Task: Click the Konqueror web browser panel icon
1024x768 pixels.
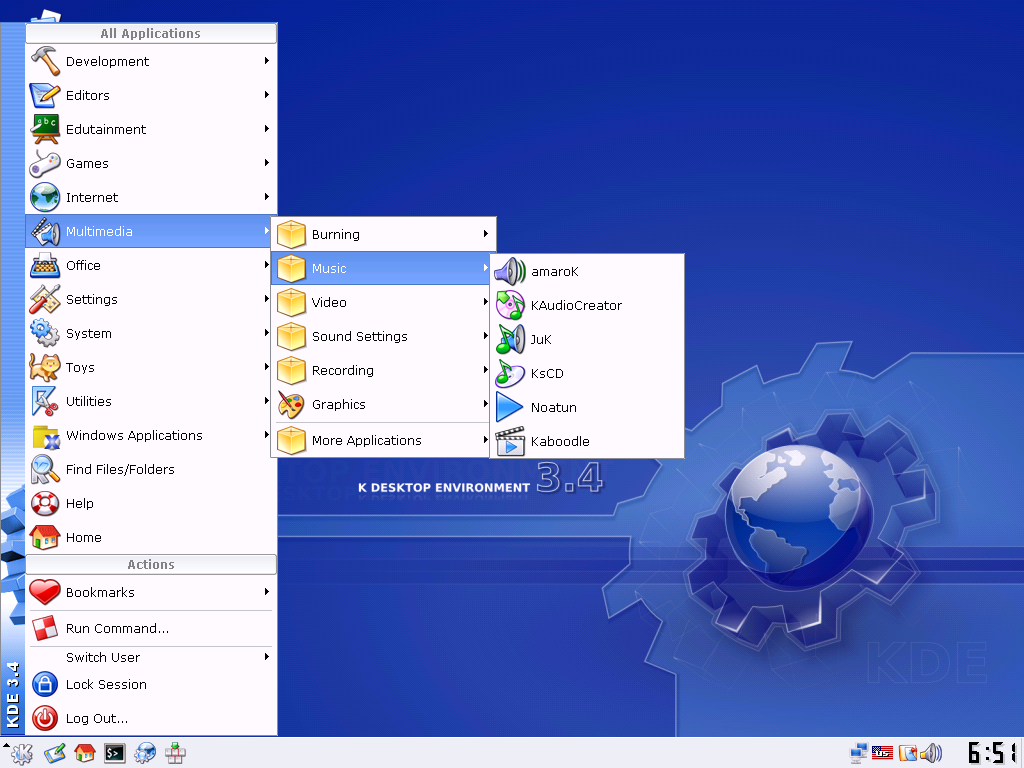Action: click(145, 754)
